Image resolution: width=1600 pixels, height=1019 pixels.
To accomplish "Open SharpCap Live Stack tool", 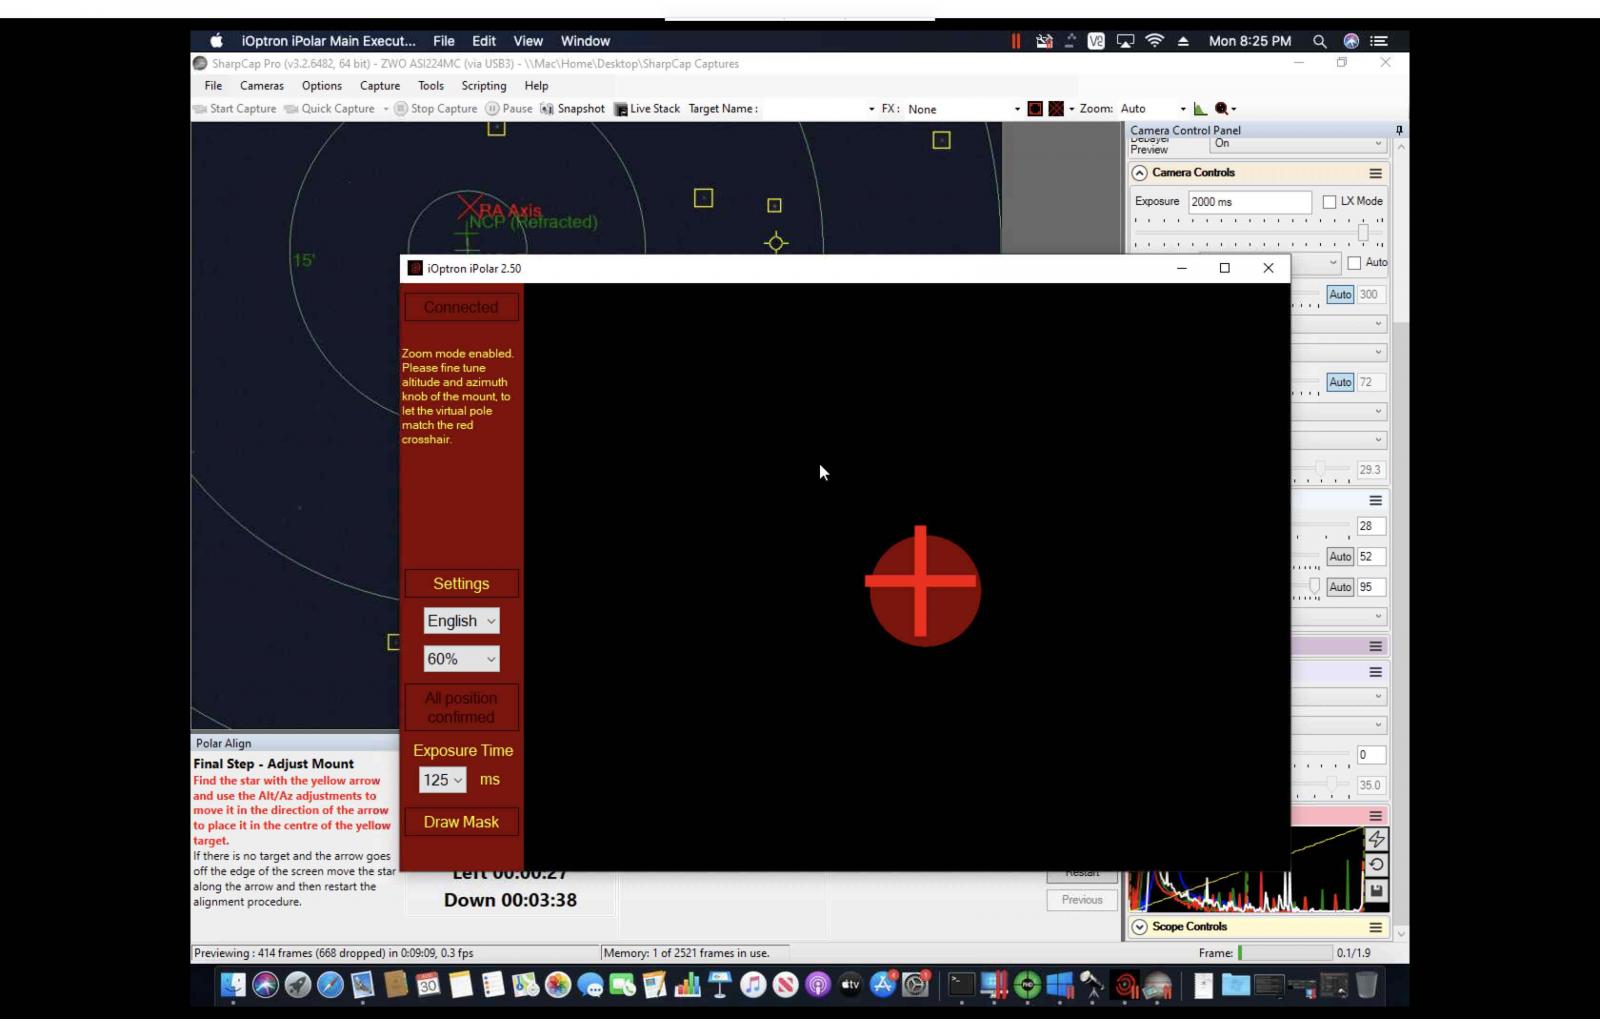I will (x=647, y=109).
